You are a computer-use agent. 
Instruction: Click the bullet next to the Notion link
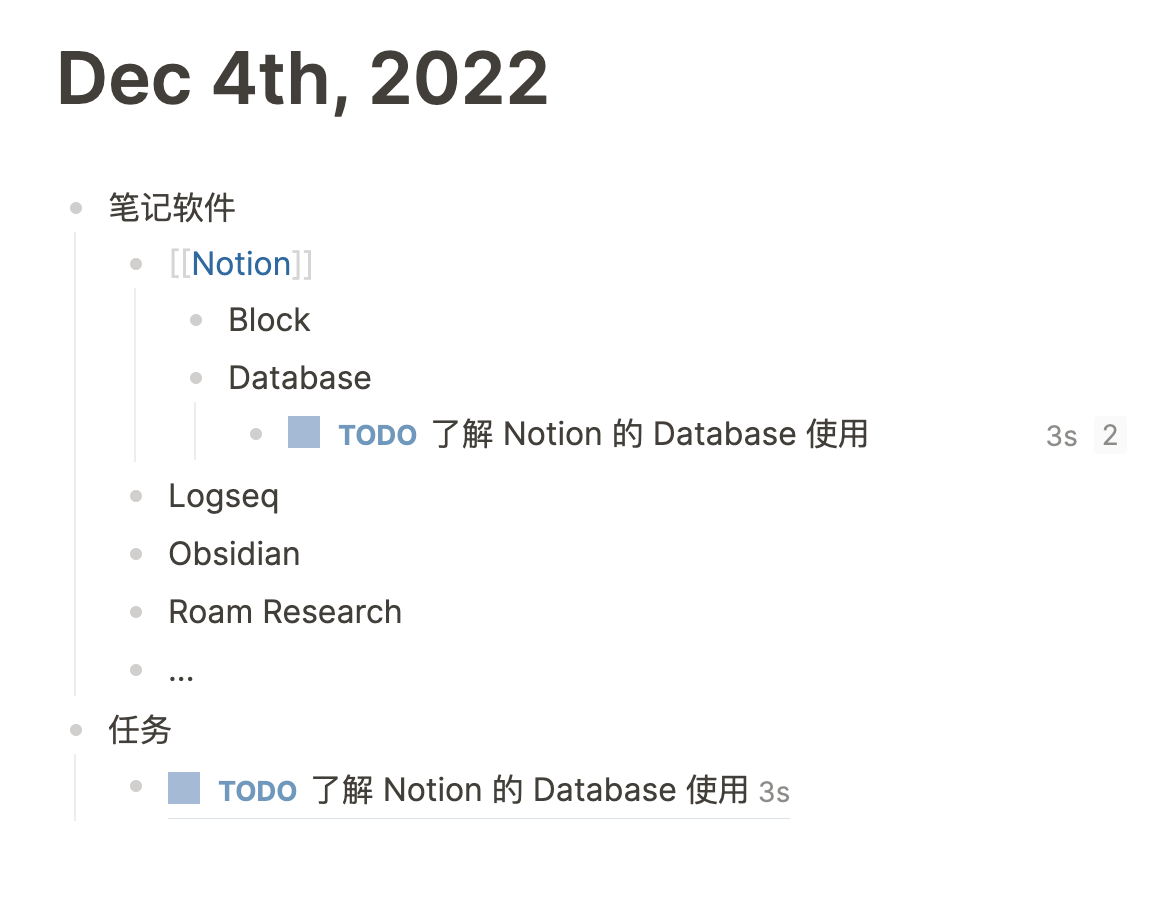click(x=136, y=264)
